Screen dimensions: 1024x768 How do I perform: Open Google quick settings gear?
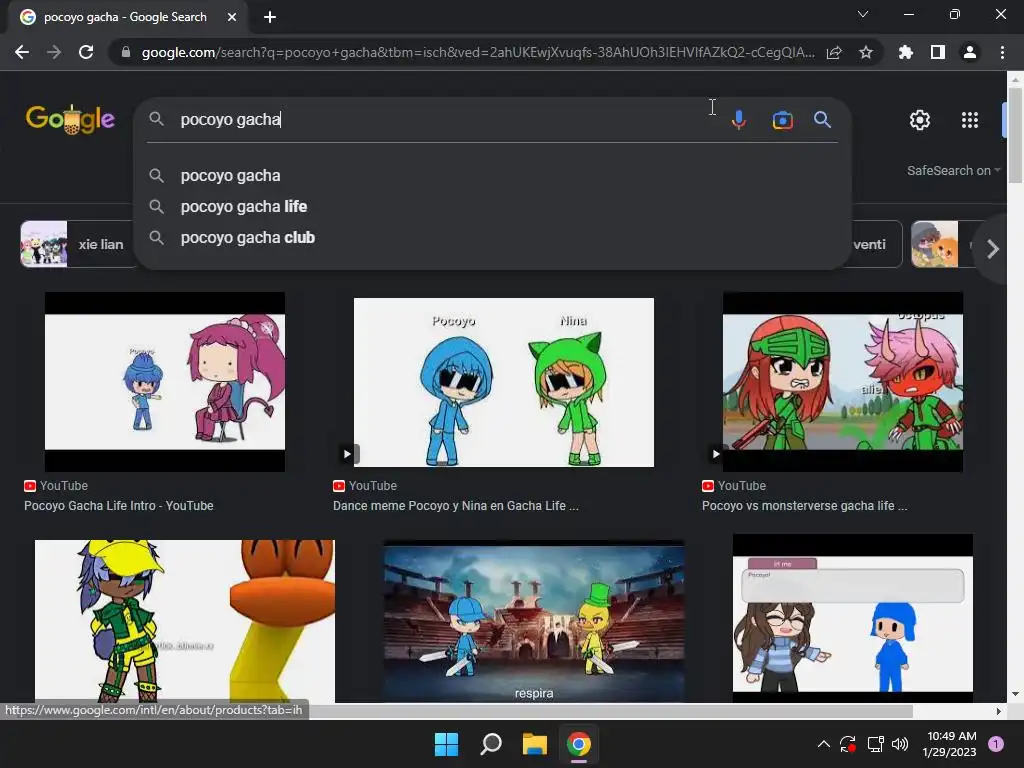pyautogui.click(x=920, y=120)
